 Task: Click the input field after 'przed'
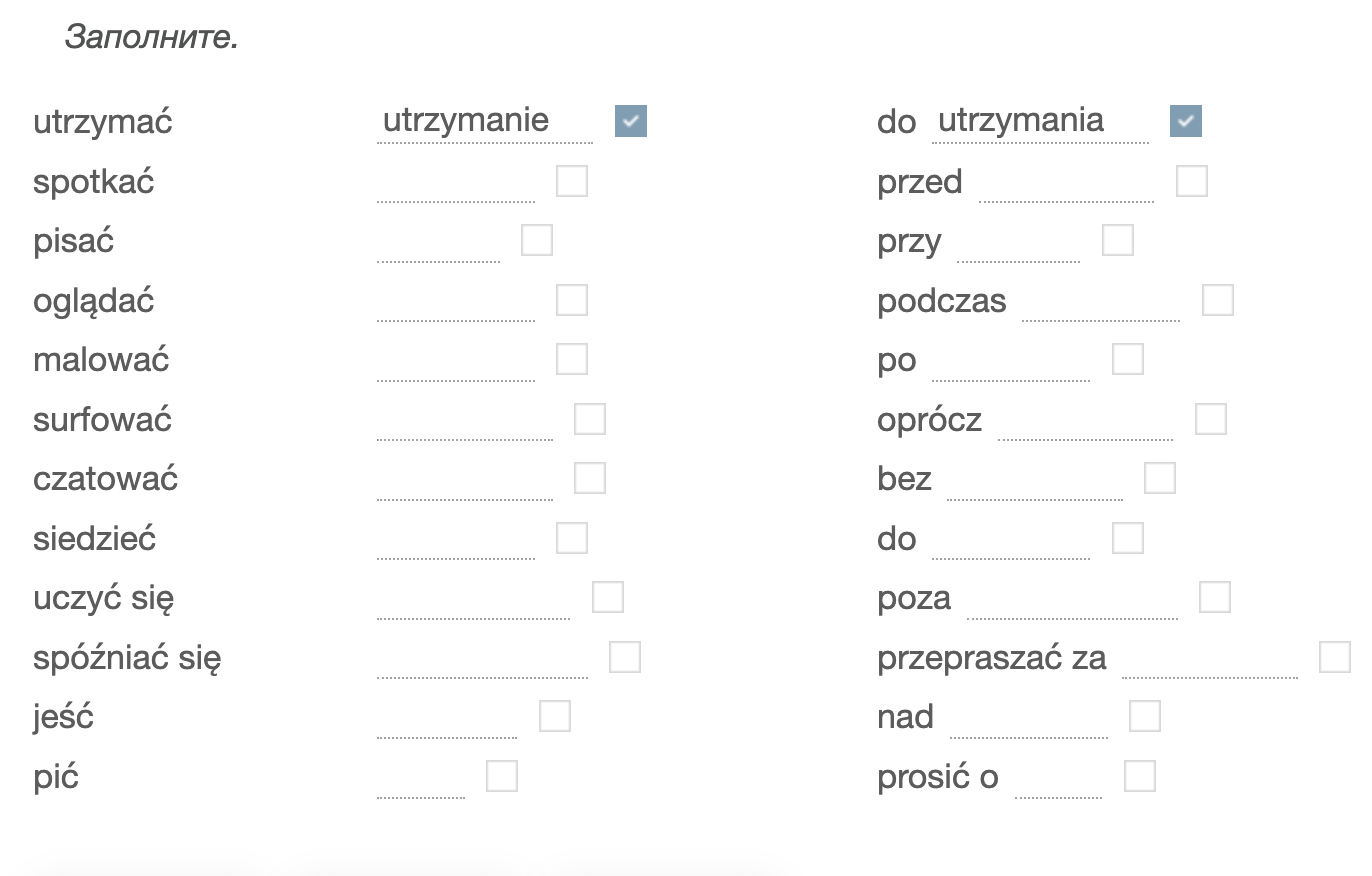point(1066,182)
